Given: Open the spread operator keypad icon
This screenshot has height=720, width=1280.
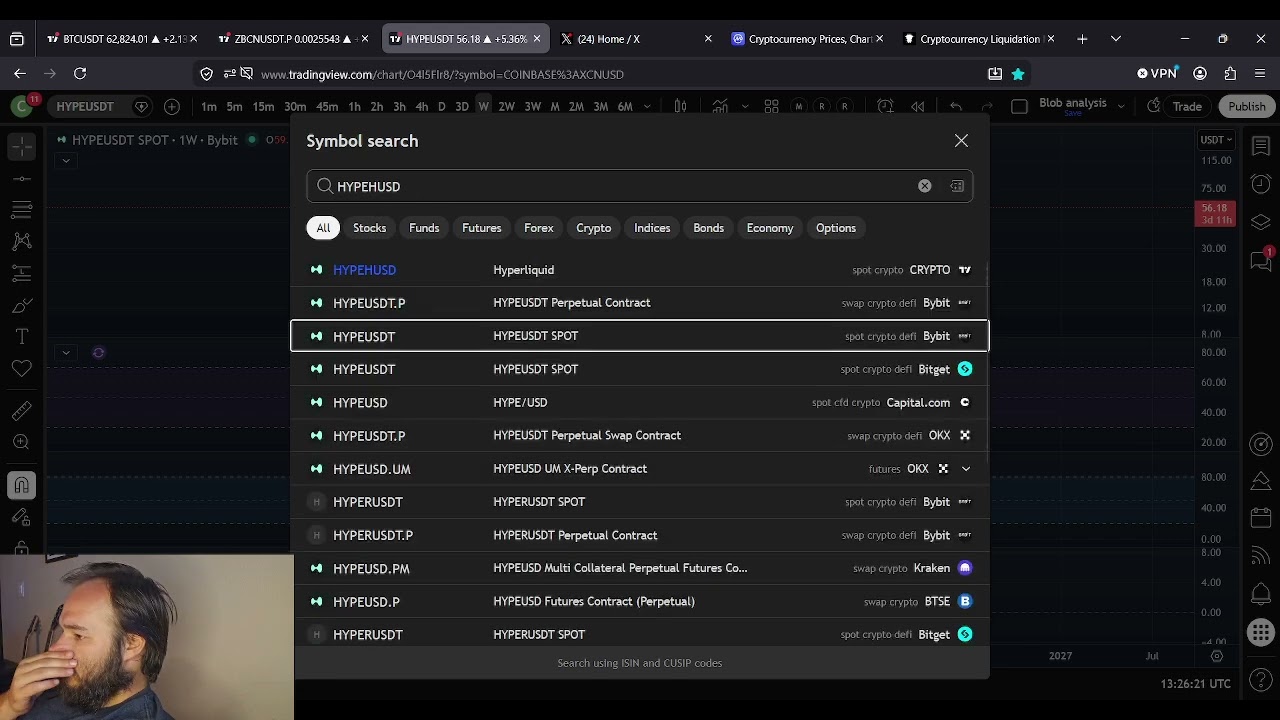Looking at the screenshot, I should point(957,186).
